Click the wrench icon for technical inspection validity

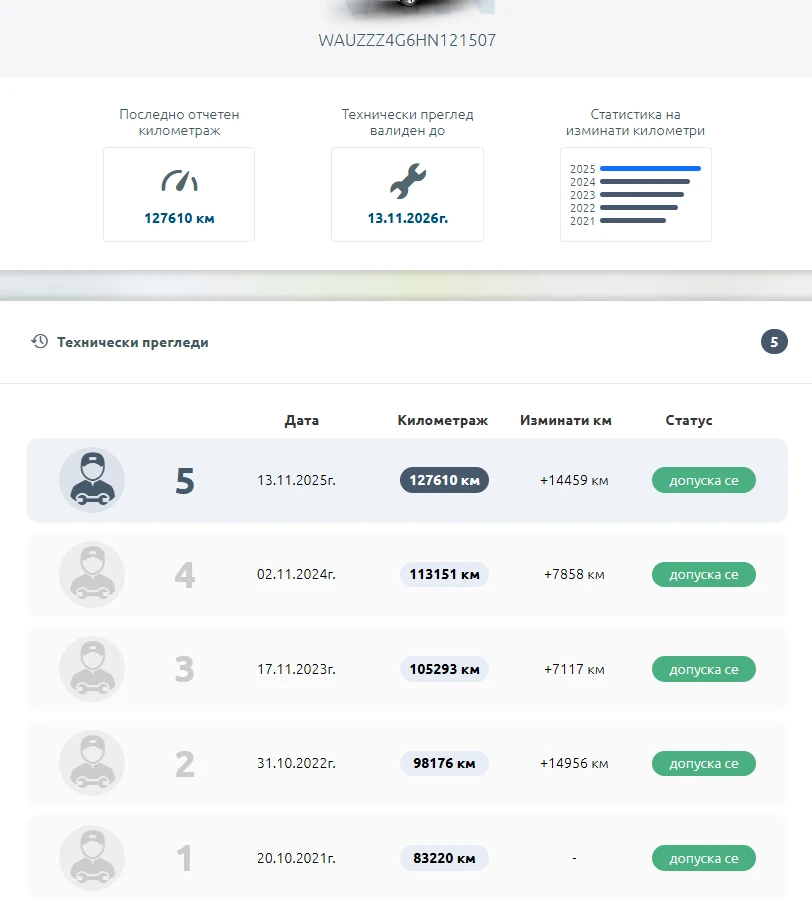[407, 181]
